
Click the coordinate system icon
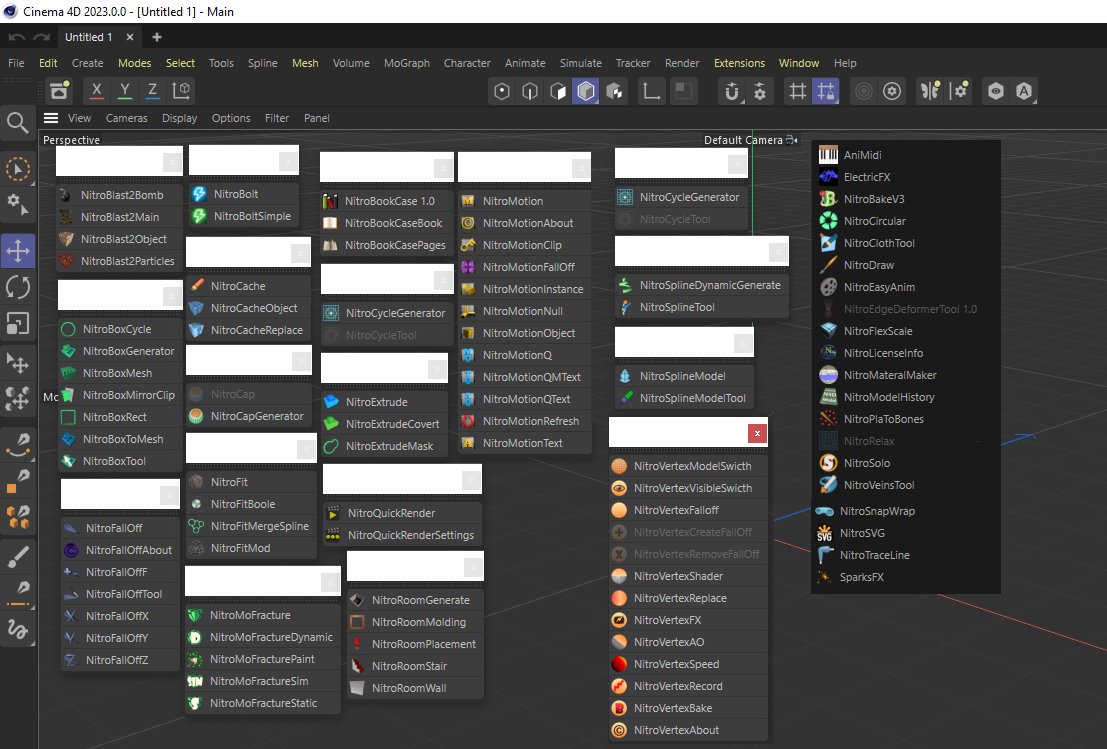coord(181,90)
